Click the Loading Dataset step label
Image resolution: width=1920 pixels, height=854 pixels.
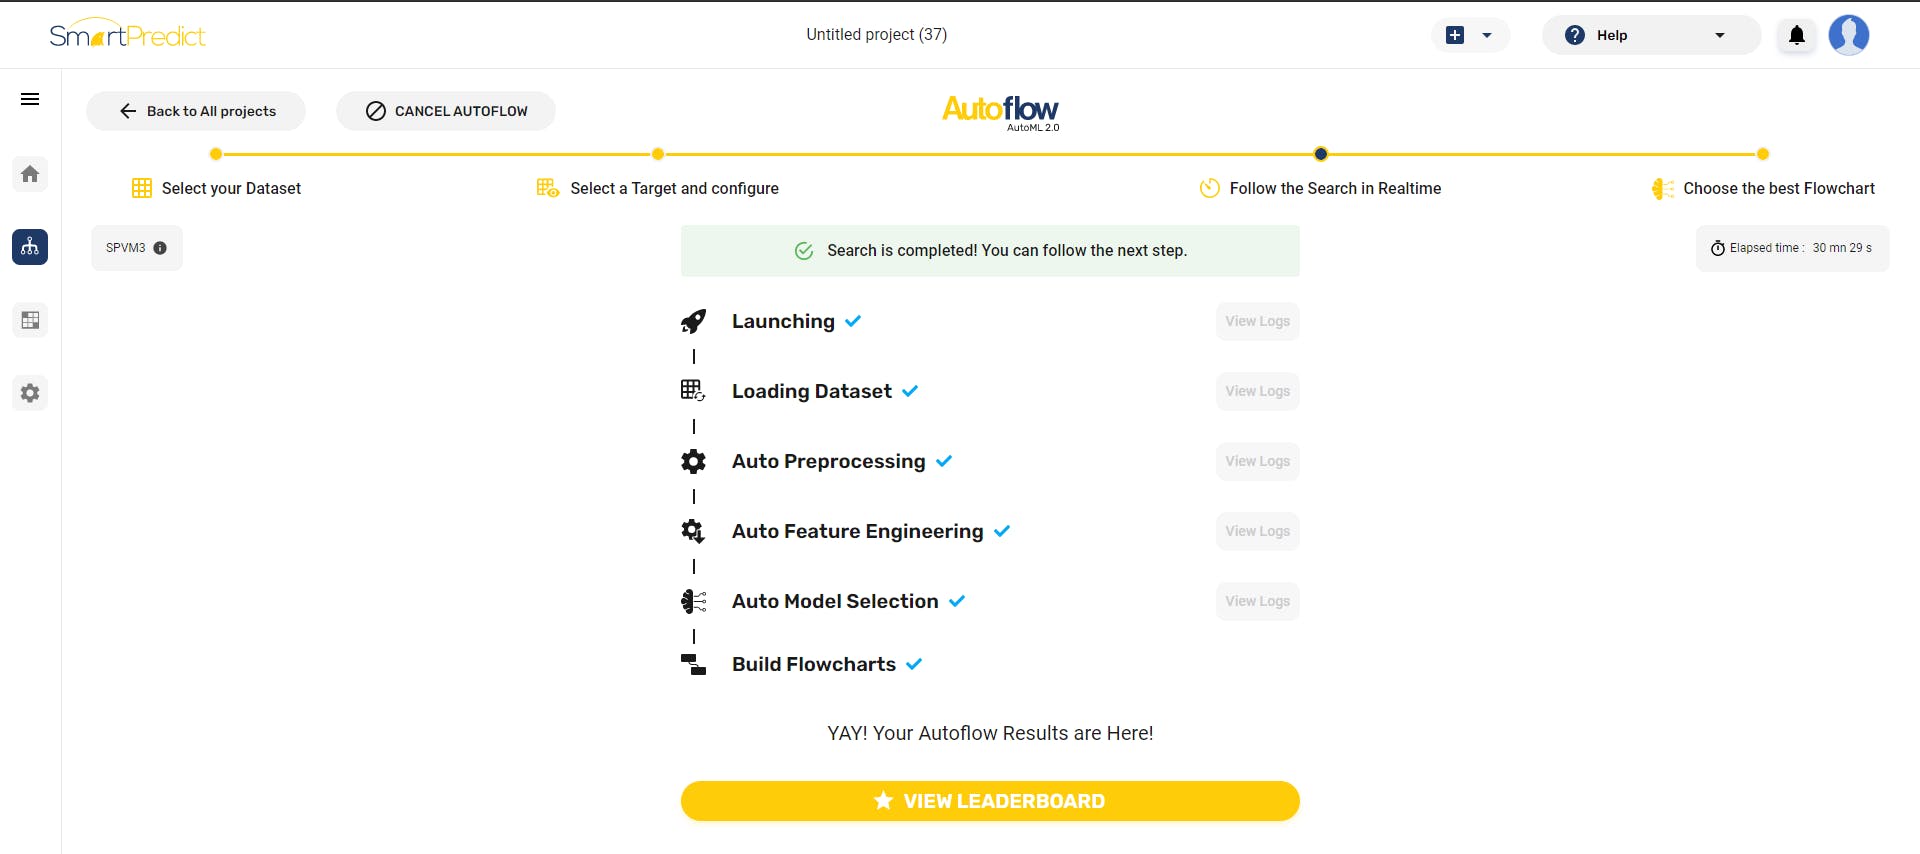tap(812, 391)
